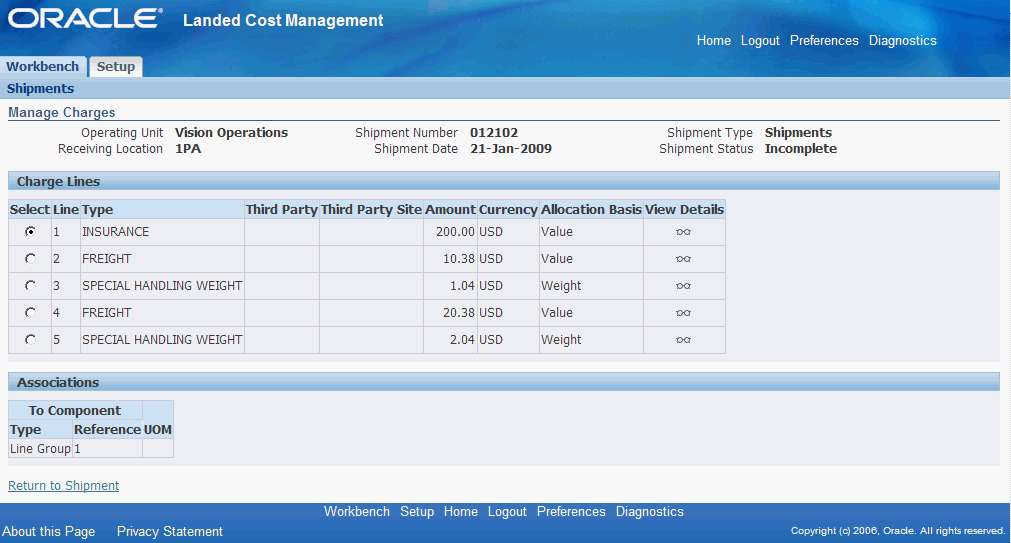Click the Currency column header
This screenshot has width=1011, height=543.
[508, 210]
